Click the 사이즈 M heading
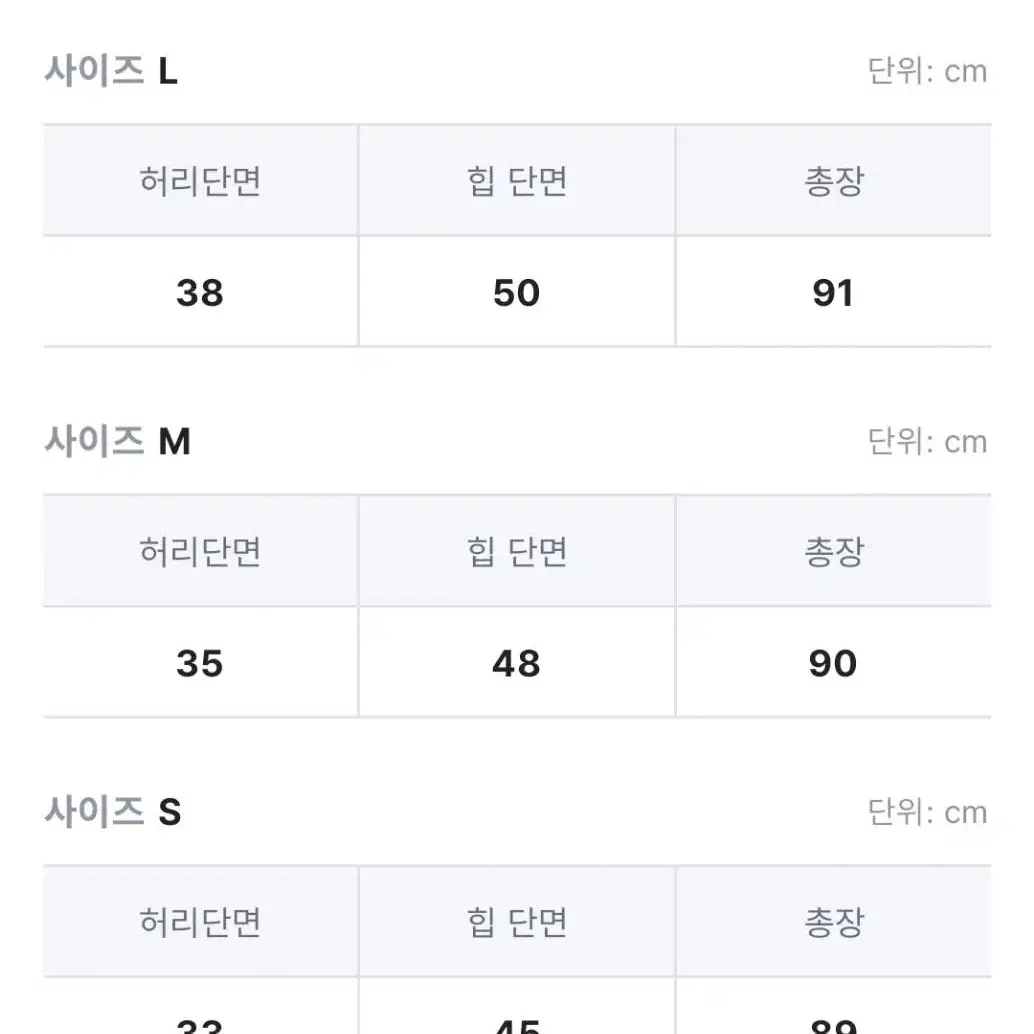 117,441
